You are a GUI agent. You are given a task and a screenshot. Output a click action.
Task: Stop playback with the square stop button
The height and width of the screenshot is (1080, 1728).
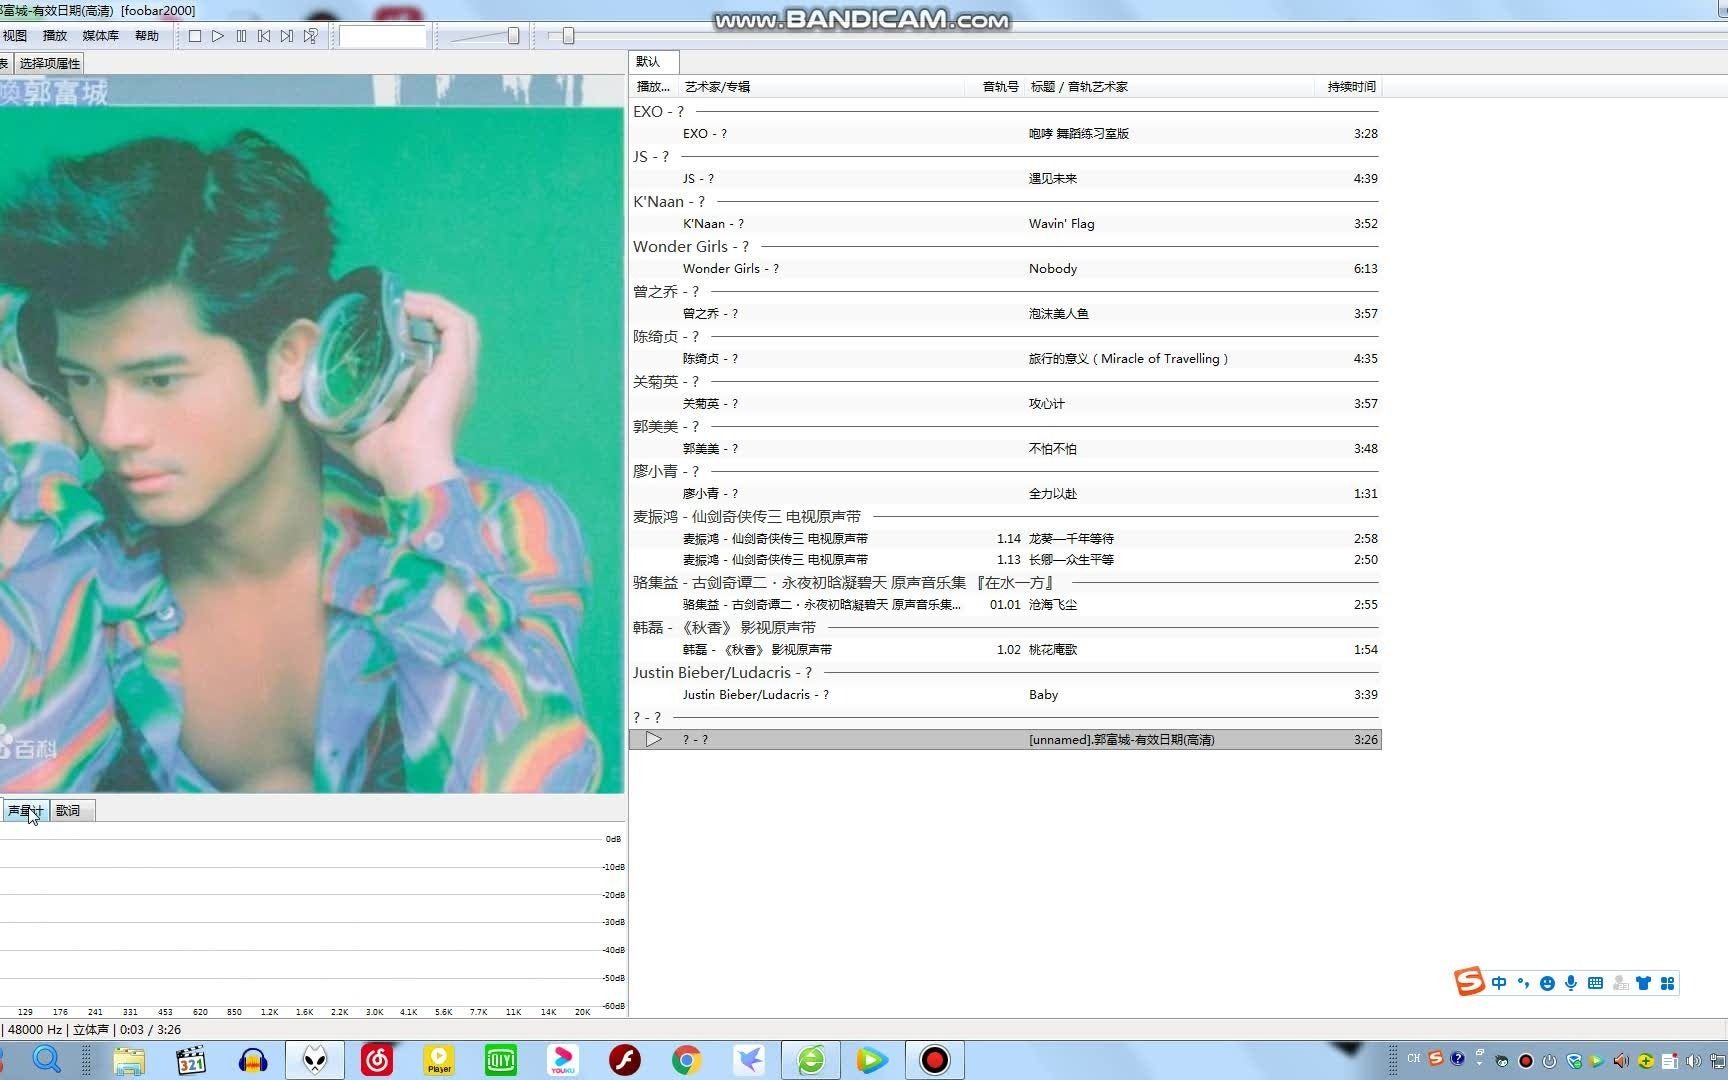[x=195, y=36]
